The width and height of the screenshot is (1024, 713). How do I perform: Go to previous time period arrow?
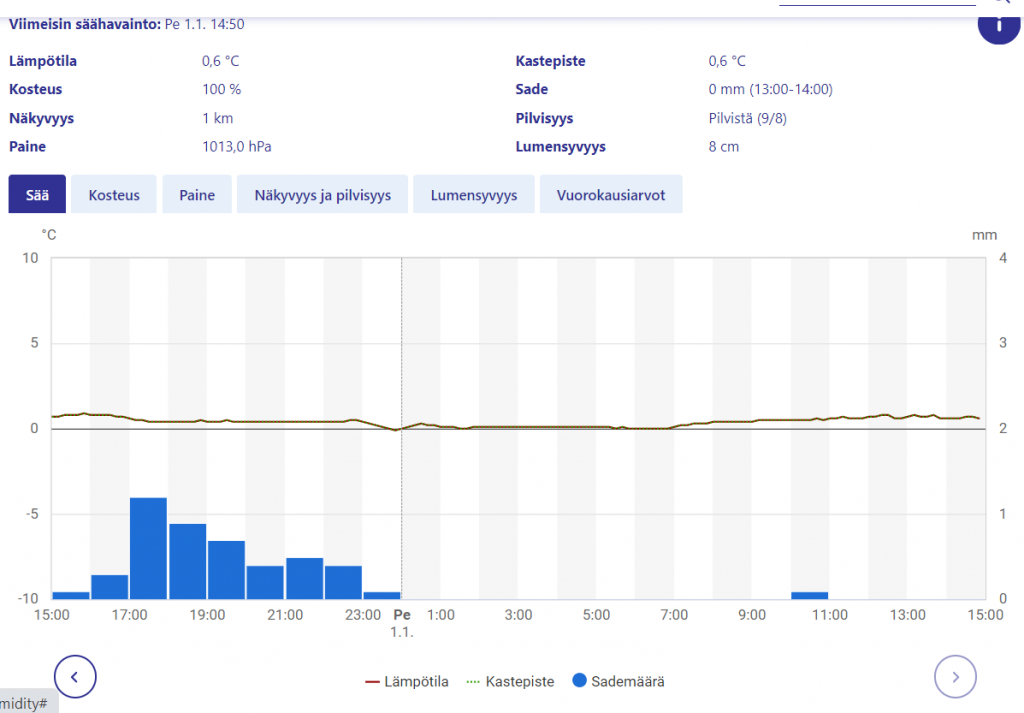coord(75,677)
